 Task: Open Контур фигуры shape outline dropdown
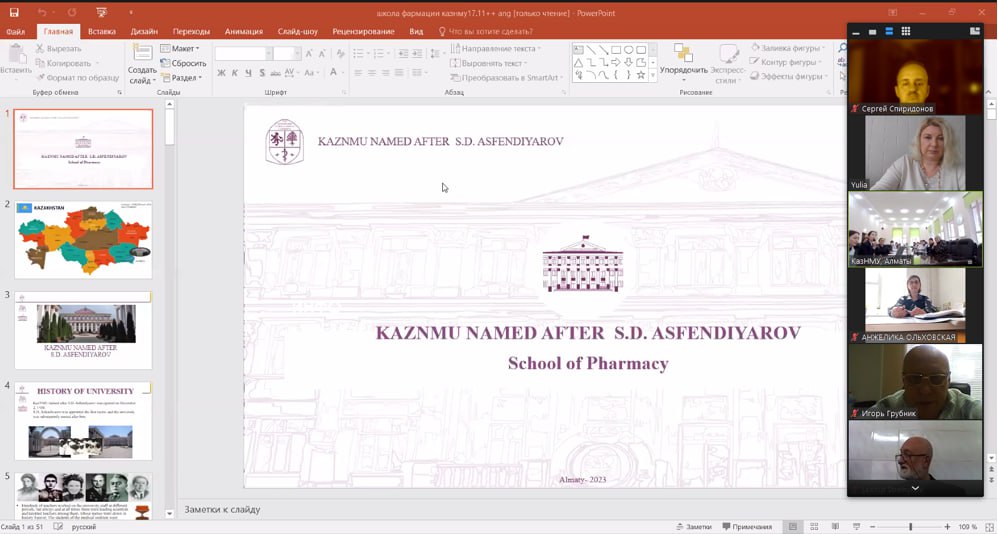(x=785, y=62)
